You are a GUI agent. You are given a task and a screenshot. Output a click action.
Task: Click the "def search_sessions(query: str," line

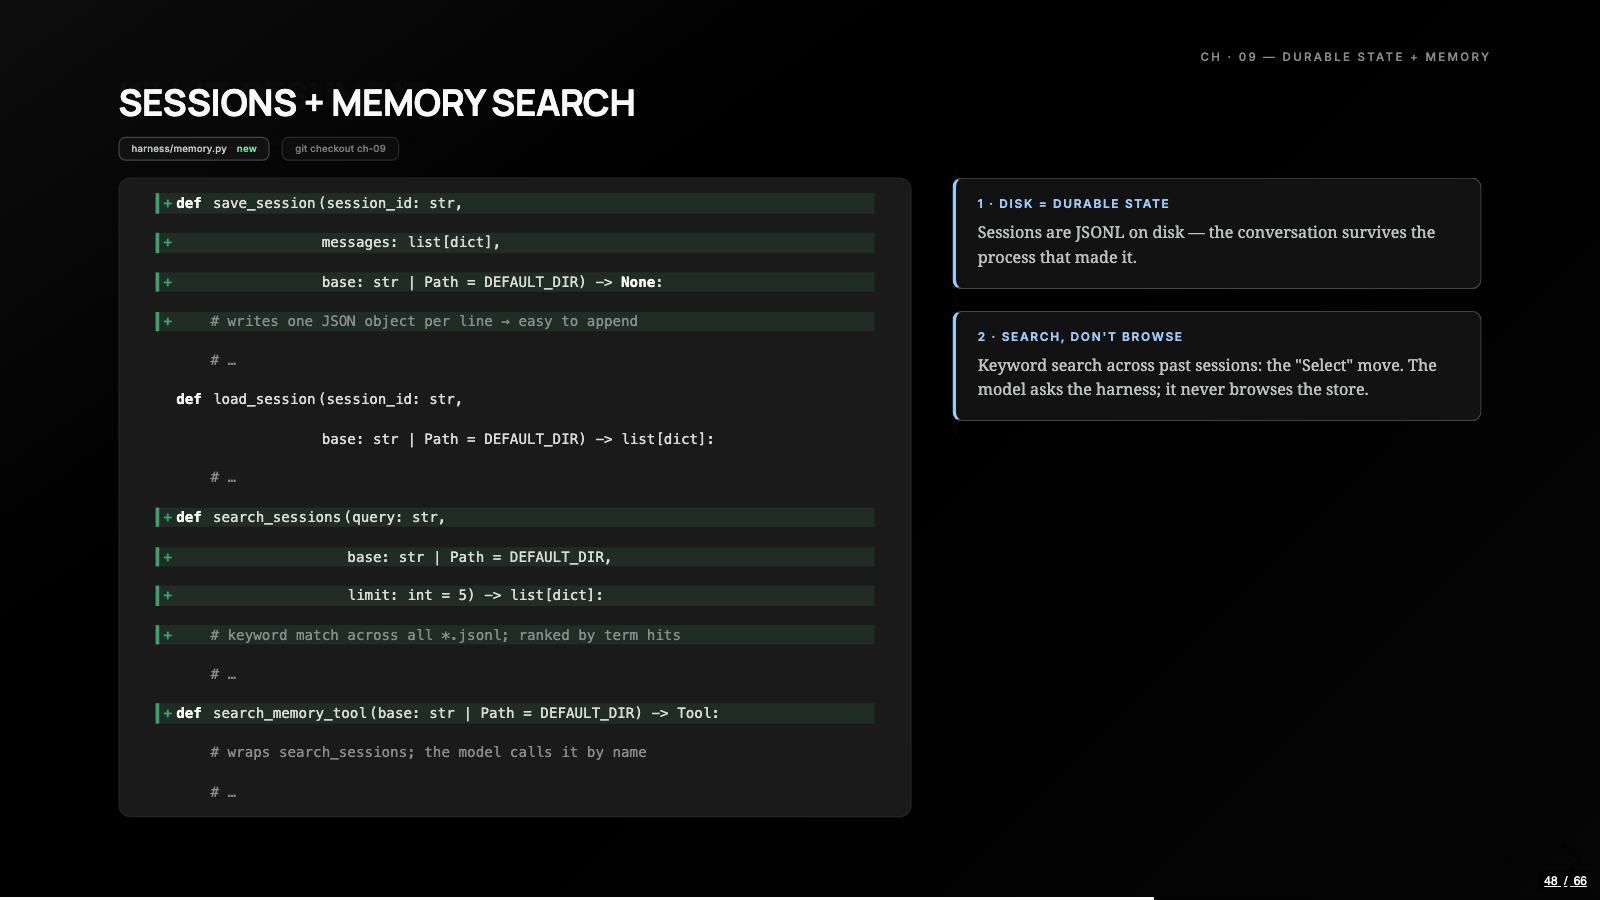[515, 517]
